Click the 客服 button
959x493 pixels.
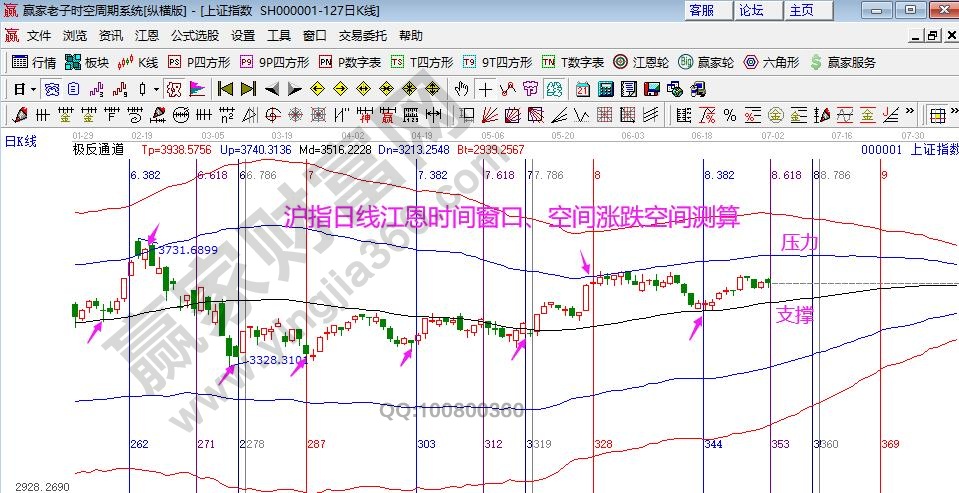[x=702, y=10]
